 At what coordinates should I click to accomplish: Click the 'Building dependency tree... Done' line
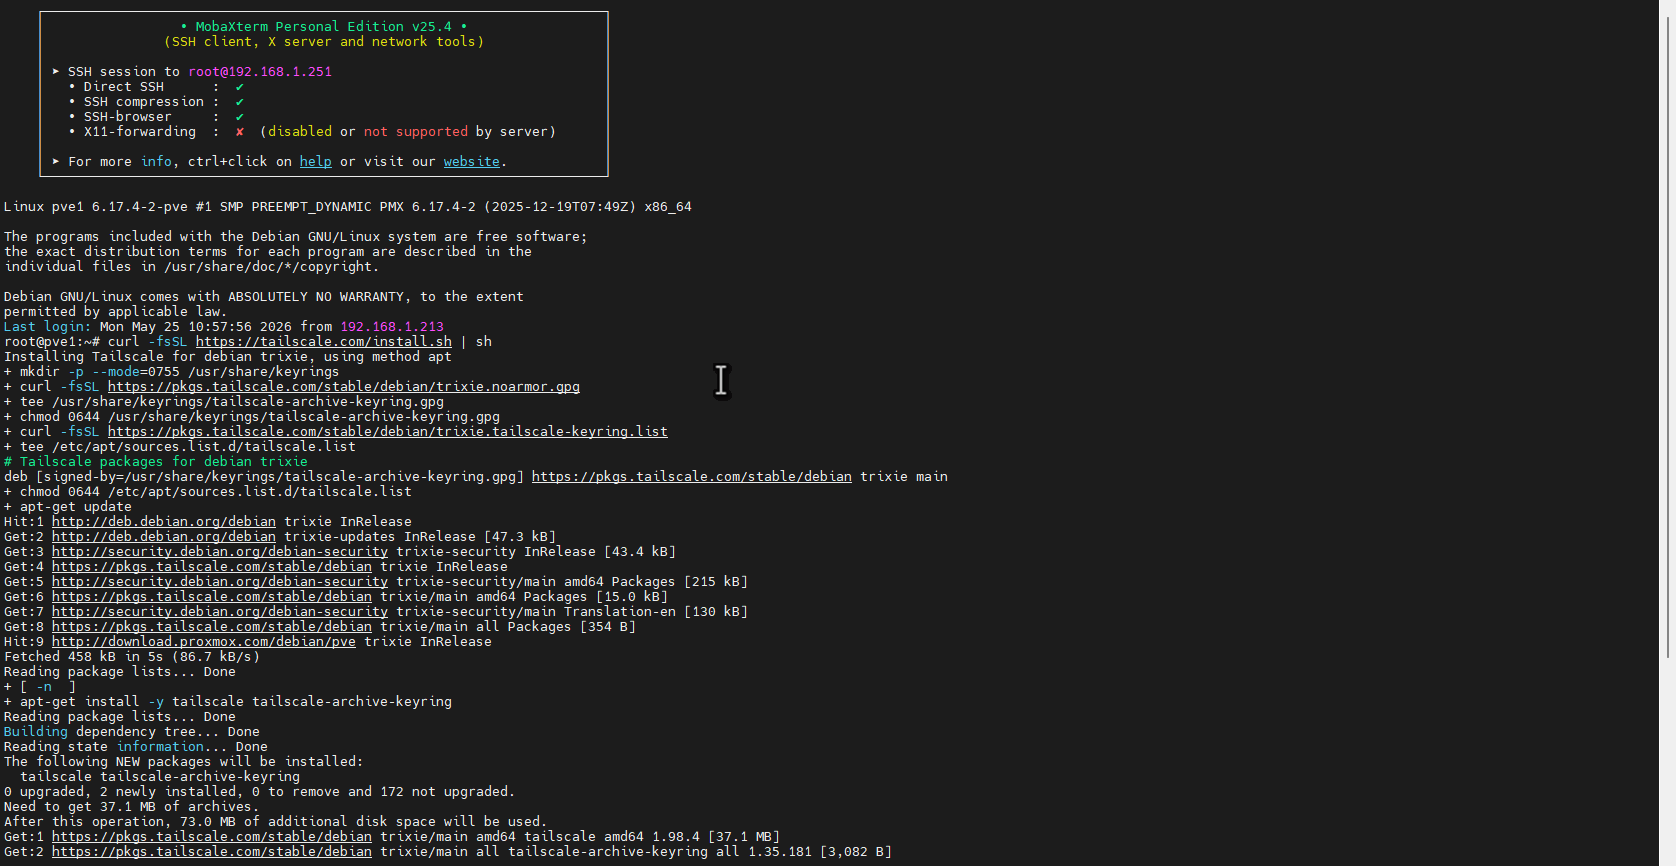pyautogui.click(x=132, y=732)
